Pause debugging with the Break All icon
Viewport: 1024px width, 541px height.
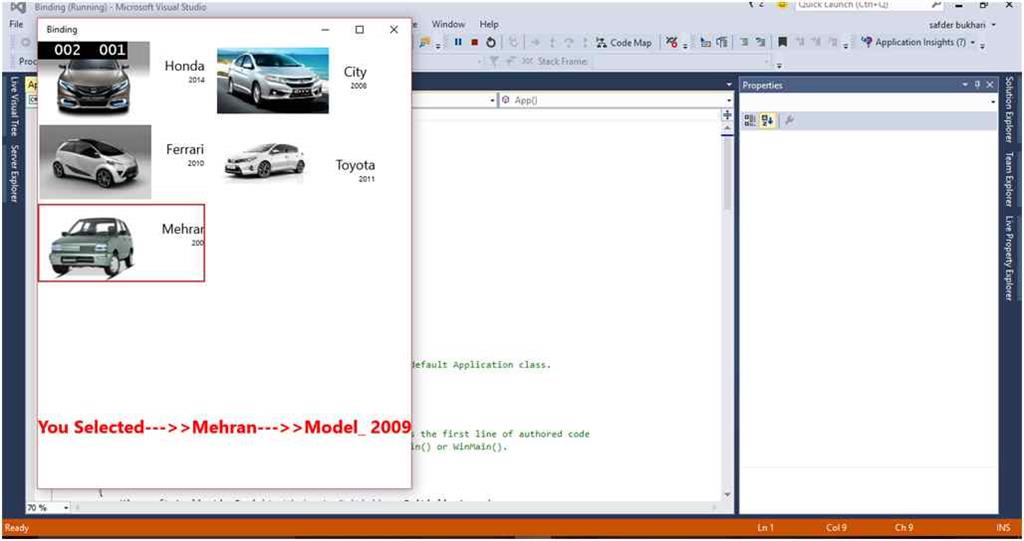click(x=458, y=43)
